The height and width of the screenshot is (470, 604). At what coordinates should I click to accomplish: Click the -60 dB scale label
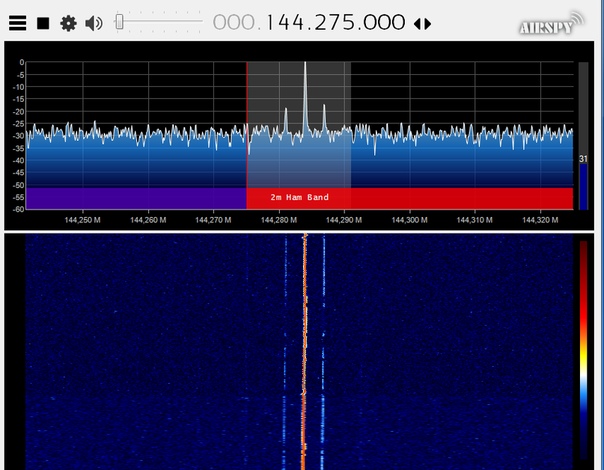click(x=18, y=209)
